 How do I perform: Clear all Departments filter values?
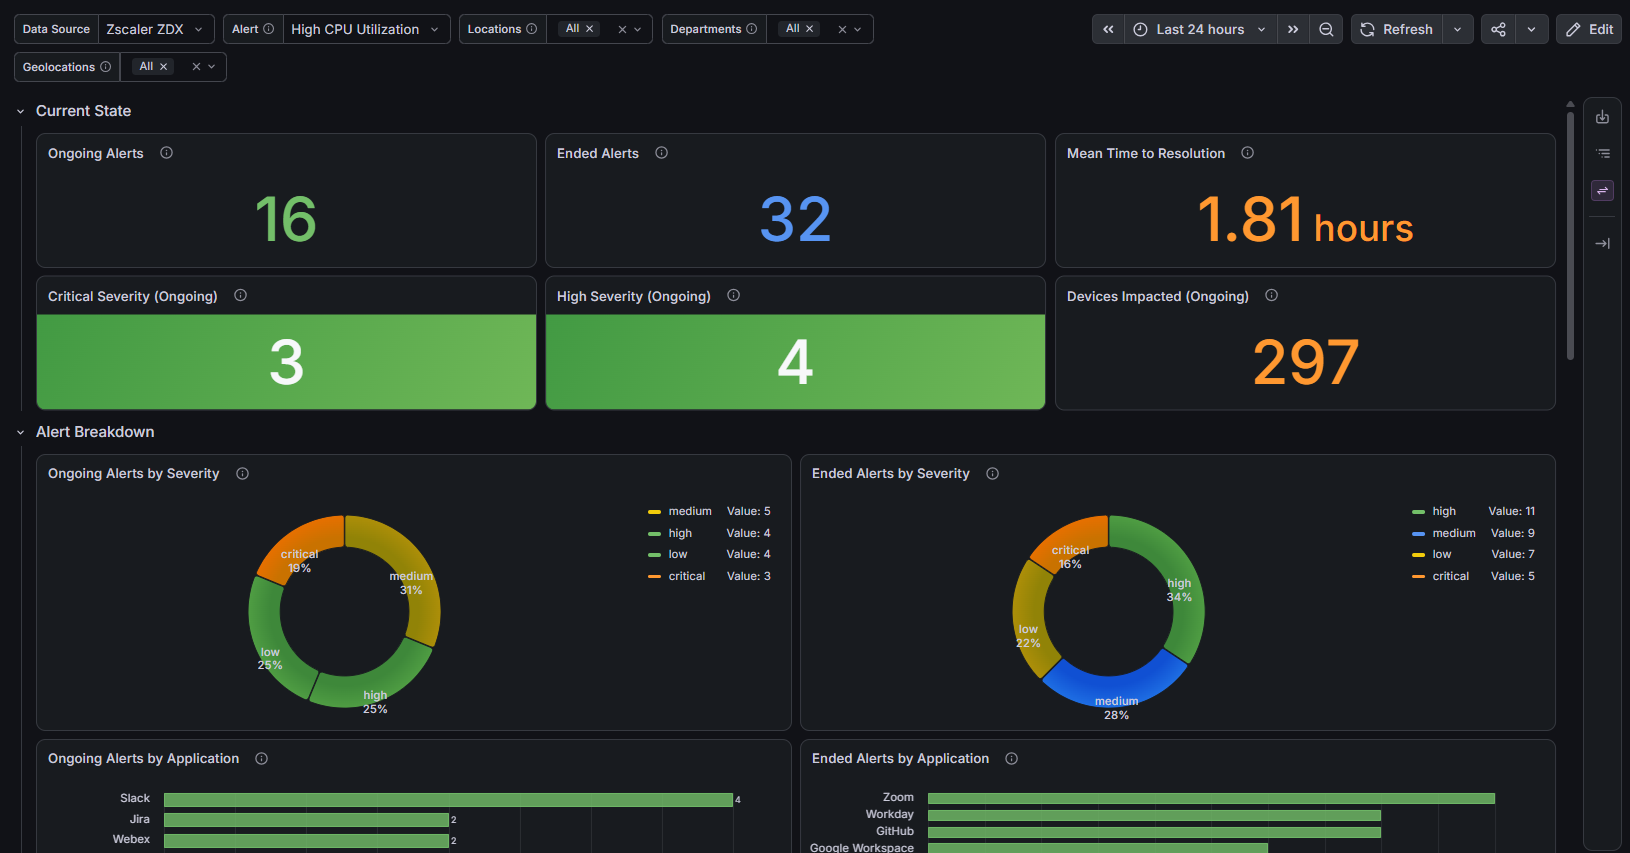842,30
